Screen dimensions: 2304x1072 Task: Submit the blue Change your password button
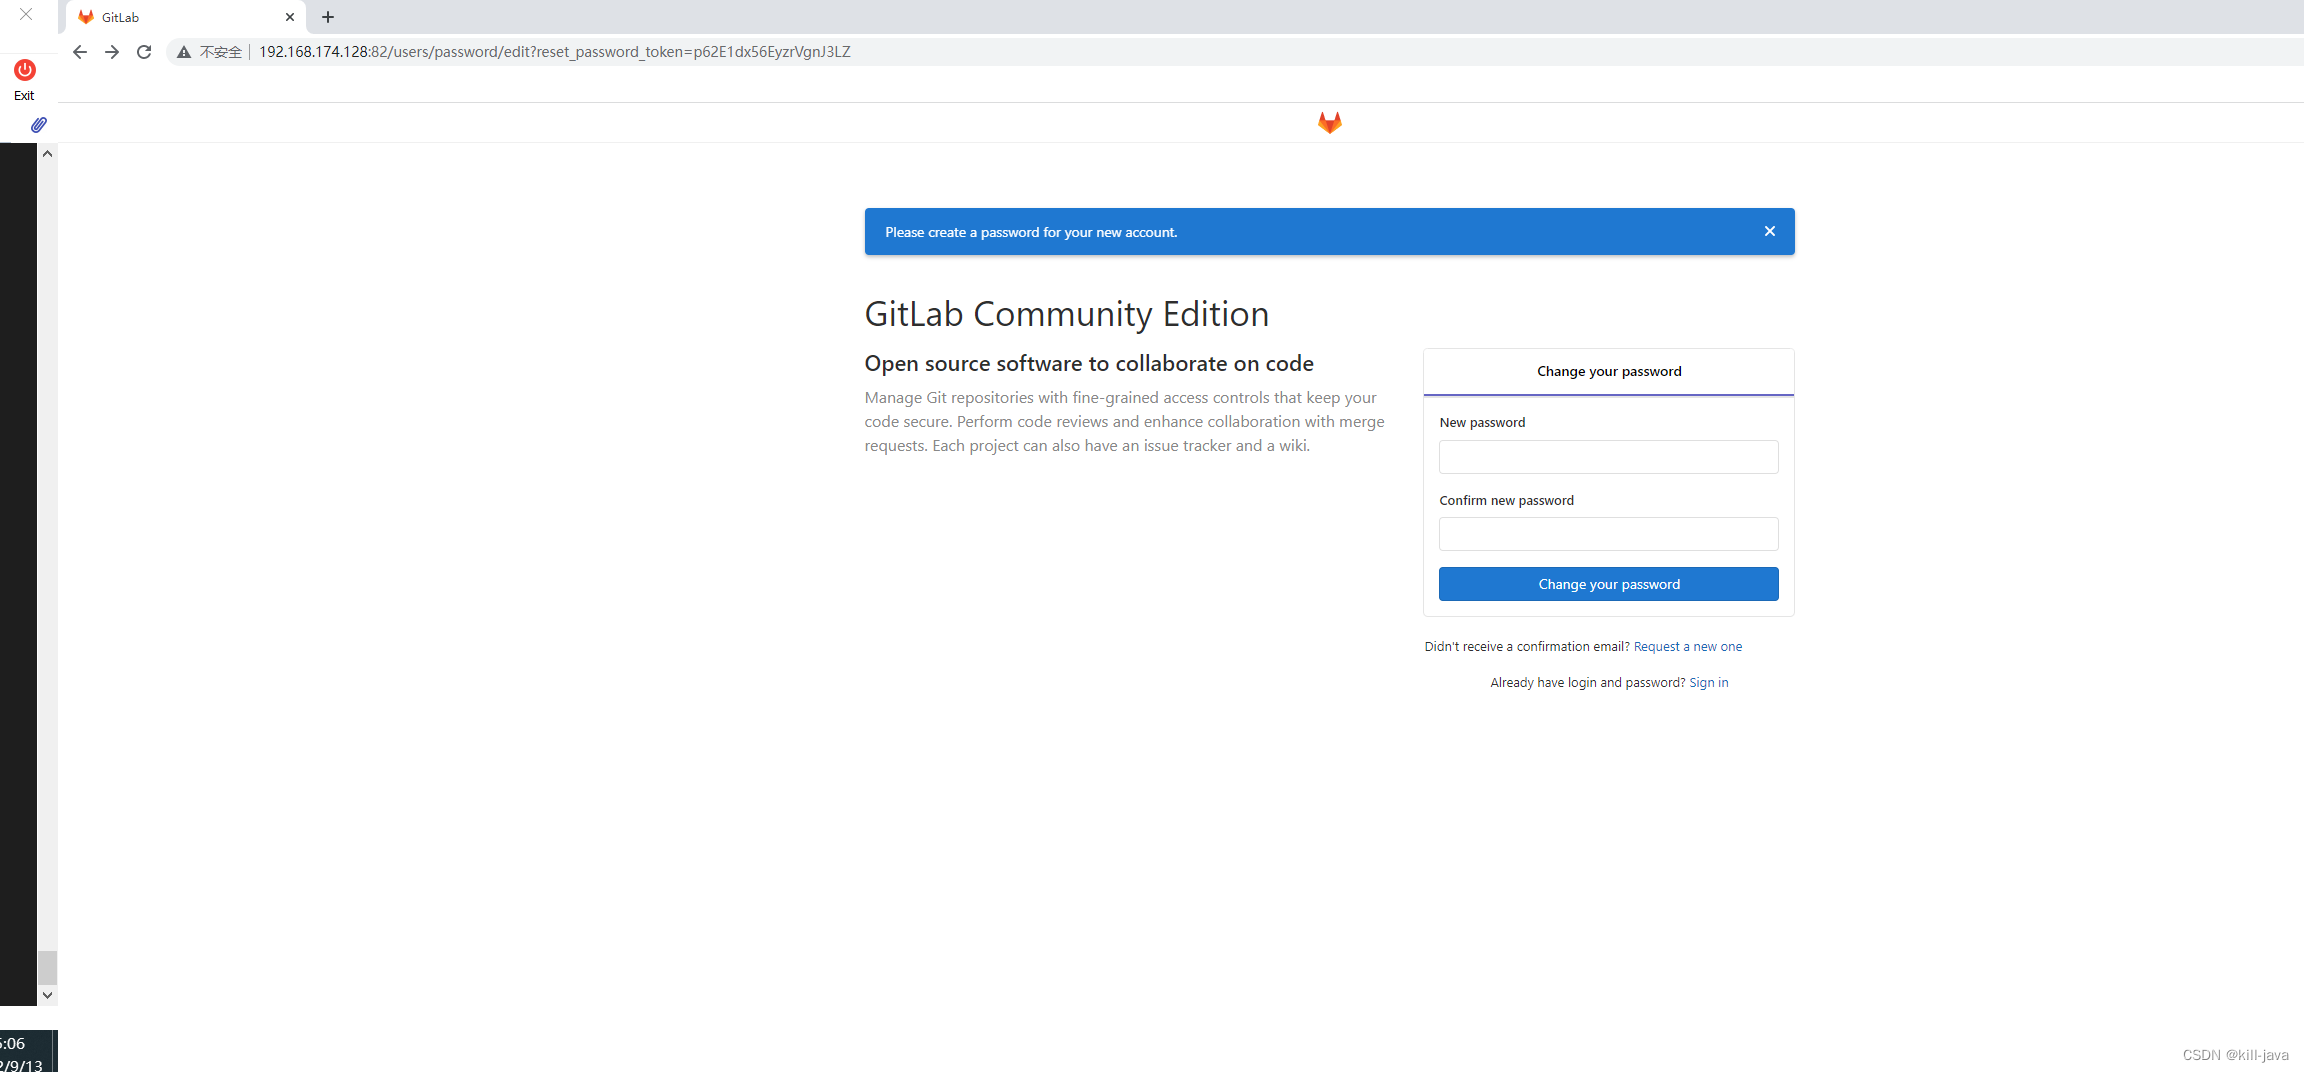[x=1608, y=584]
